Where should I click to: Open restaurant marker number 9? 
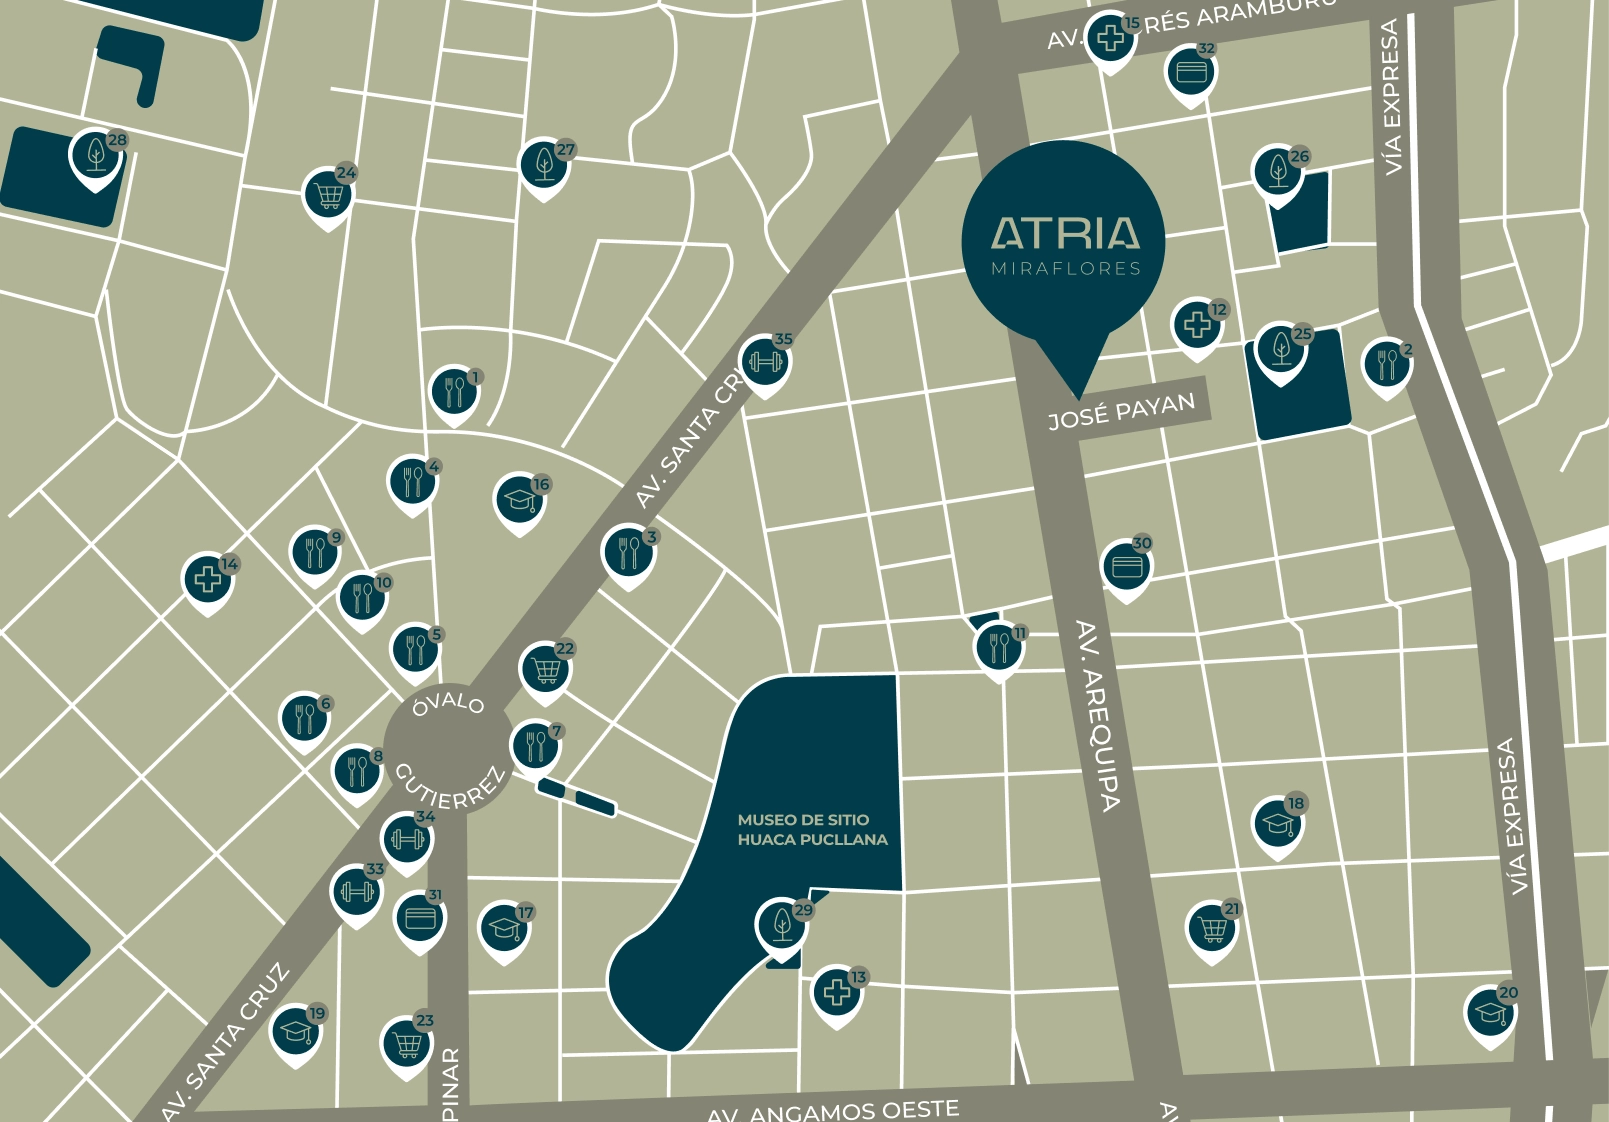(315, 554)
